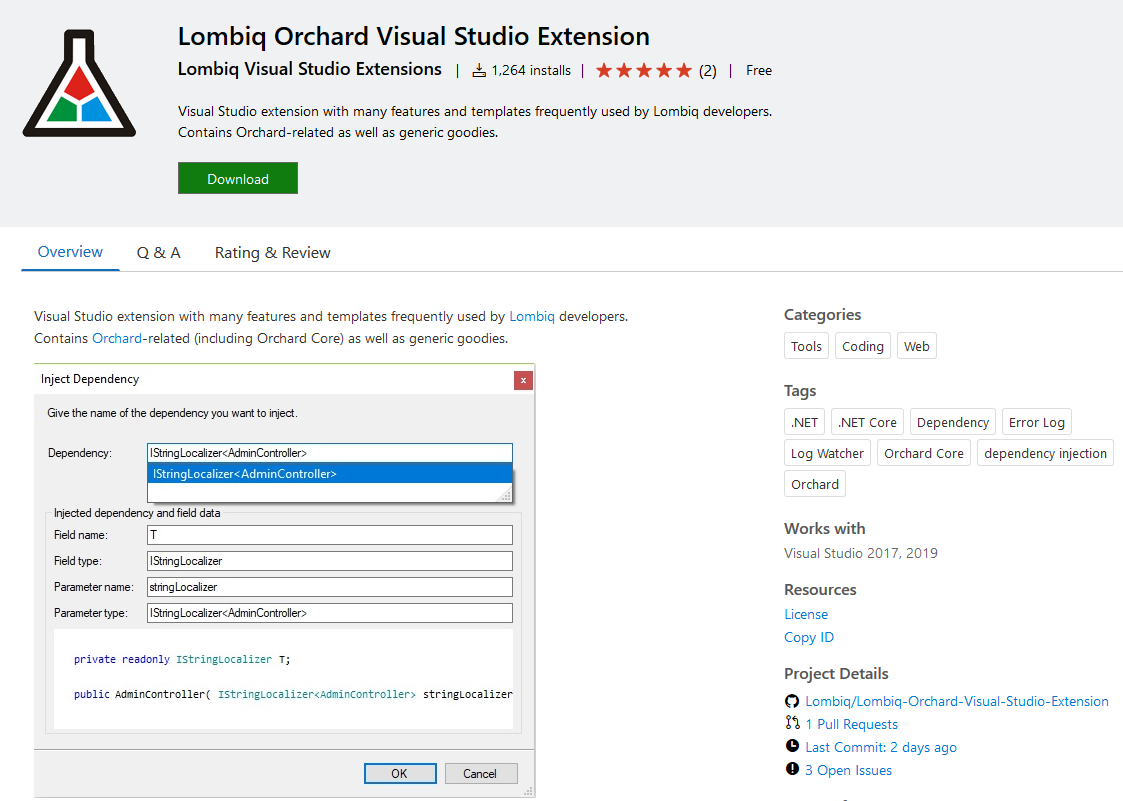Switch to the Q & A tab
The width and height of the screenshot is (1123, 801).
click(x=159, y=253)
